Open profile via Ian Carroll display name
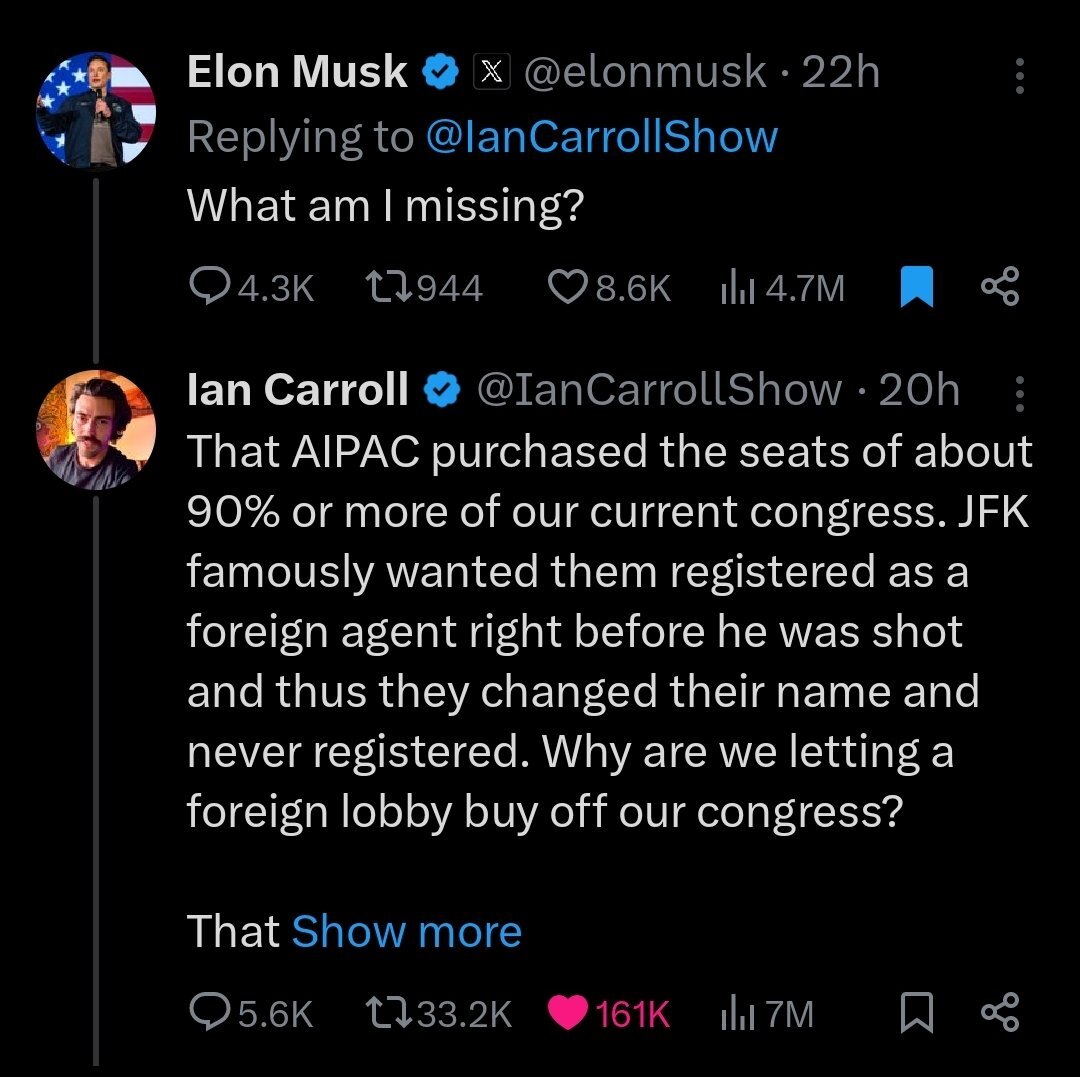Screen dimensions: 1080x1077 298,389
